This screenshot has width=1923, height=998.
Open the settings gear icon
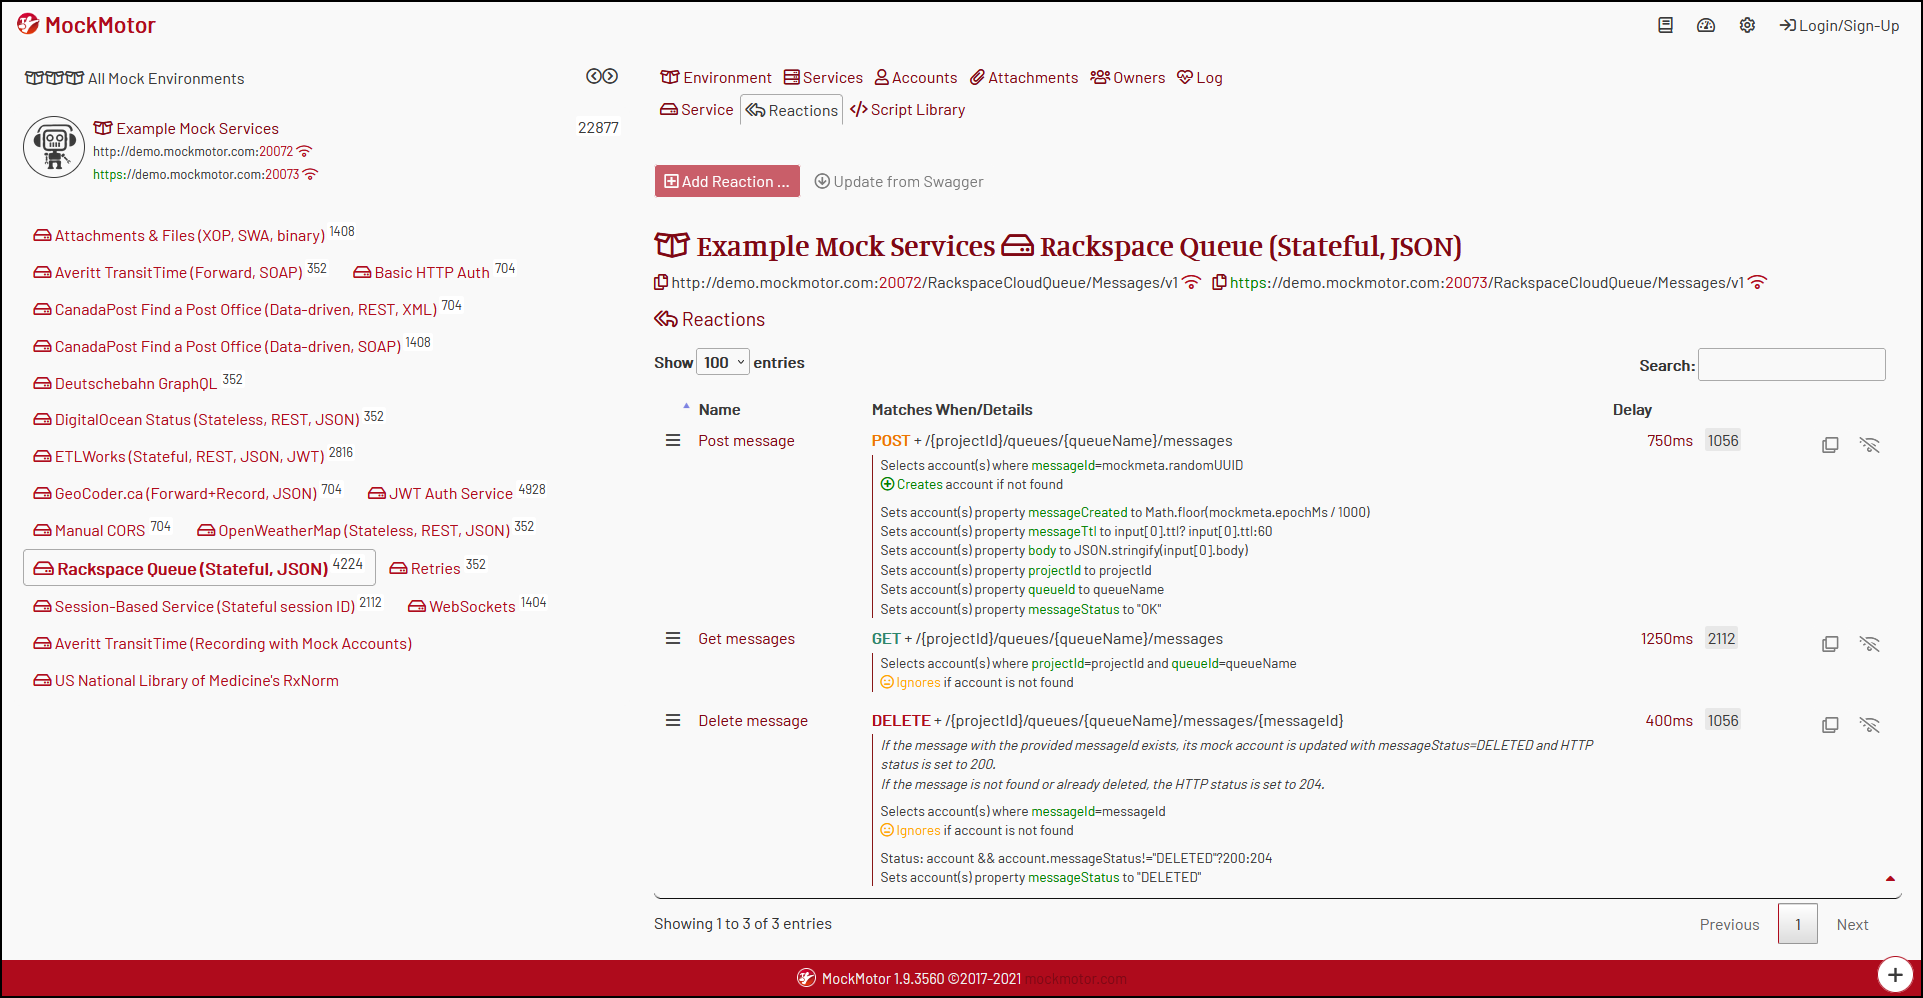[1747, 25]
